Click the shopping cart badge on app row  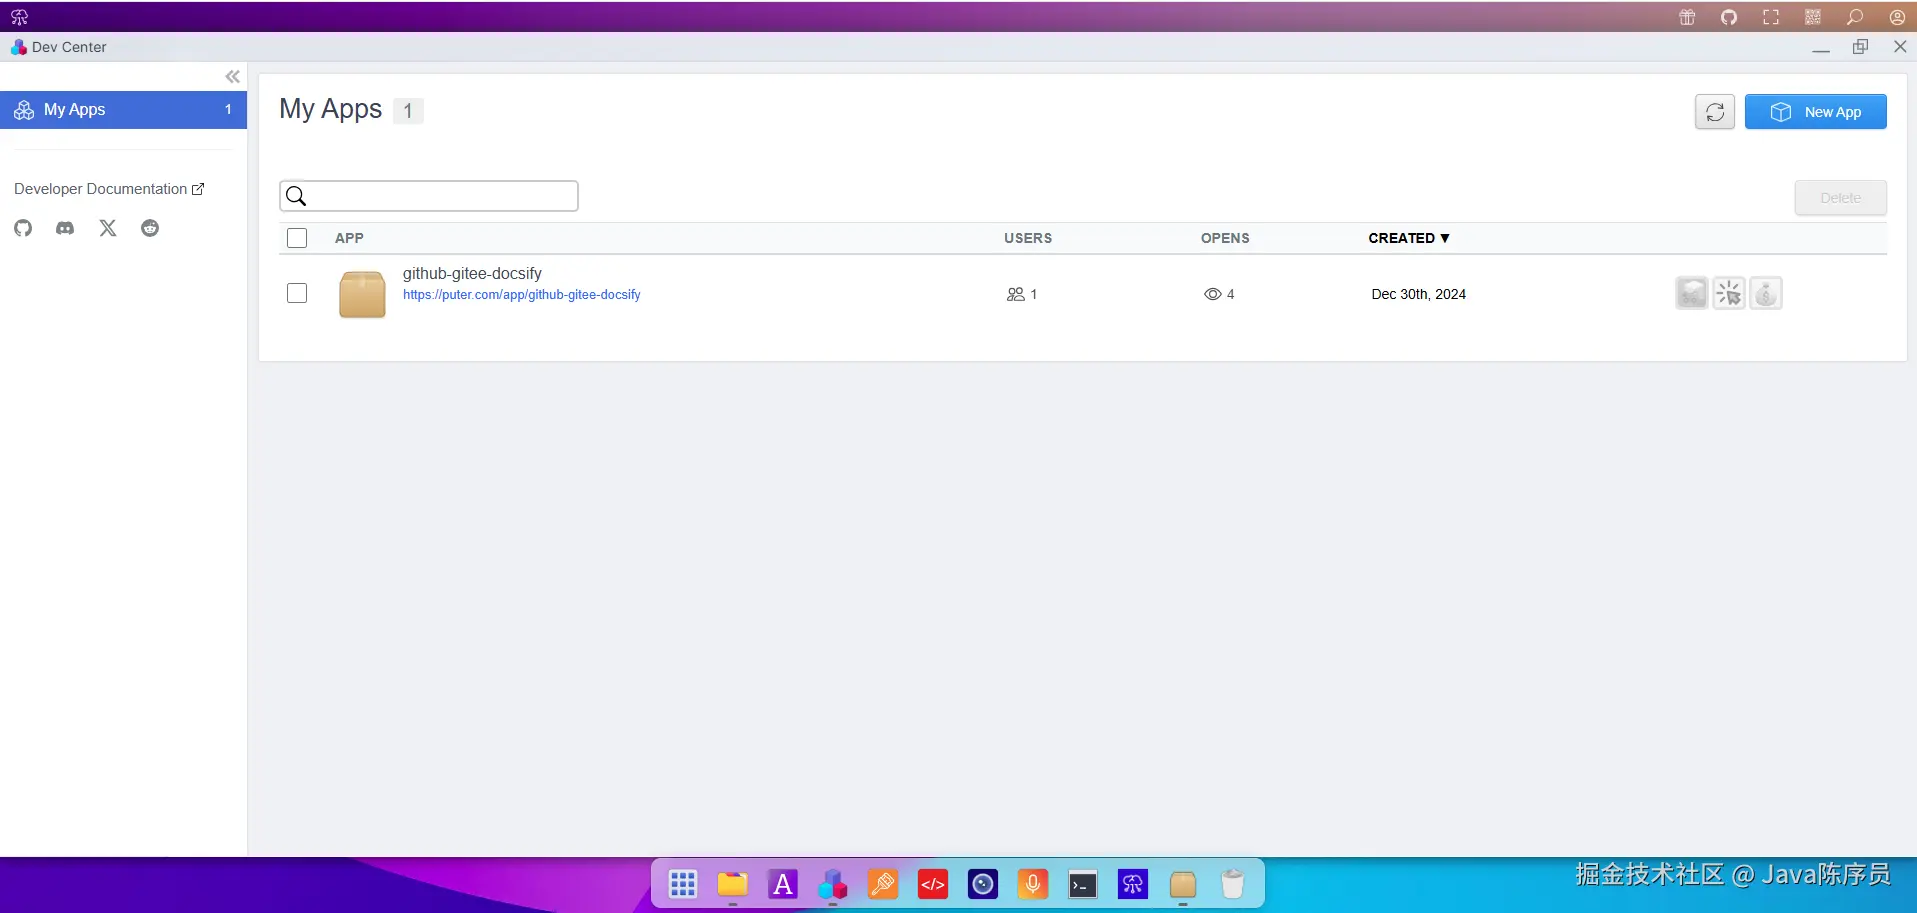[1692, 293]
